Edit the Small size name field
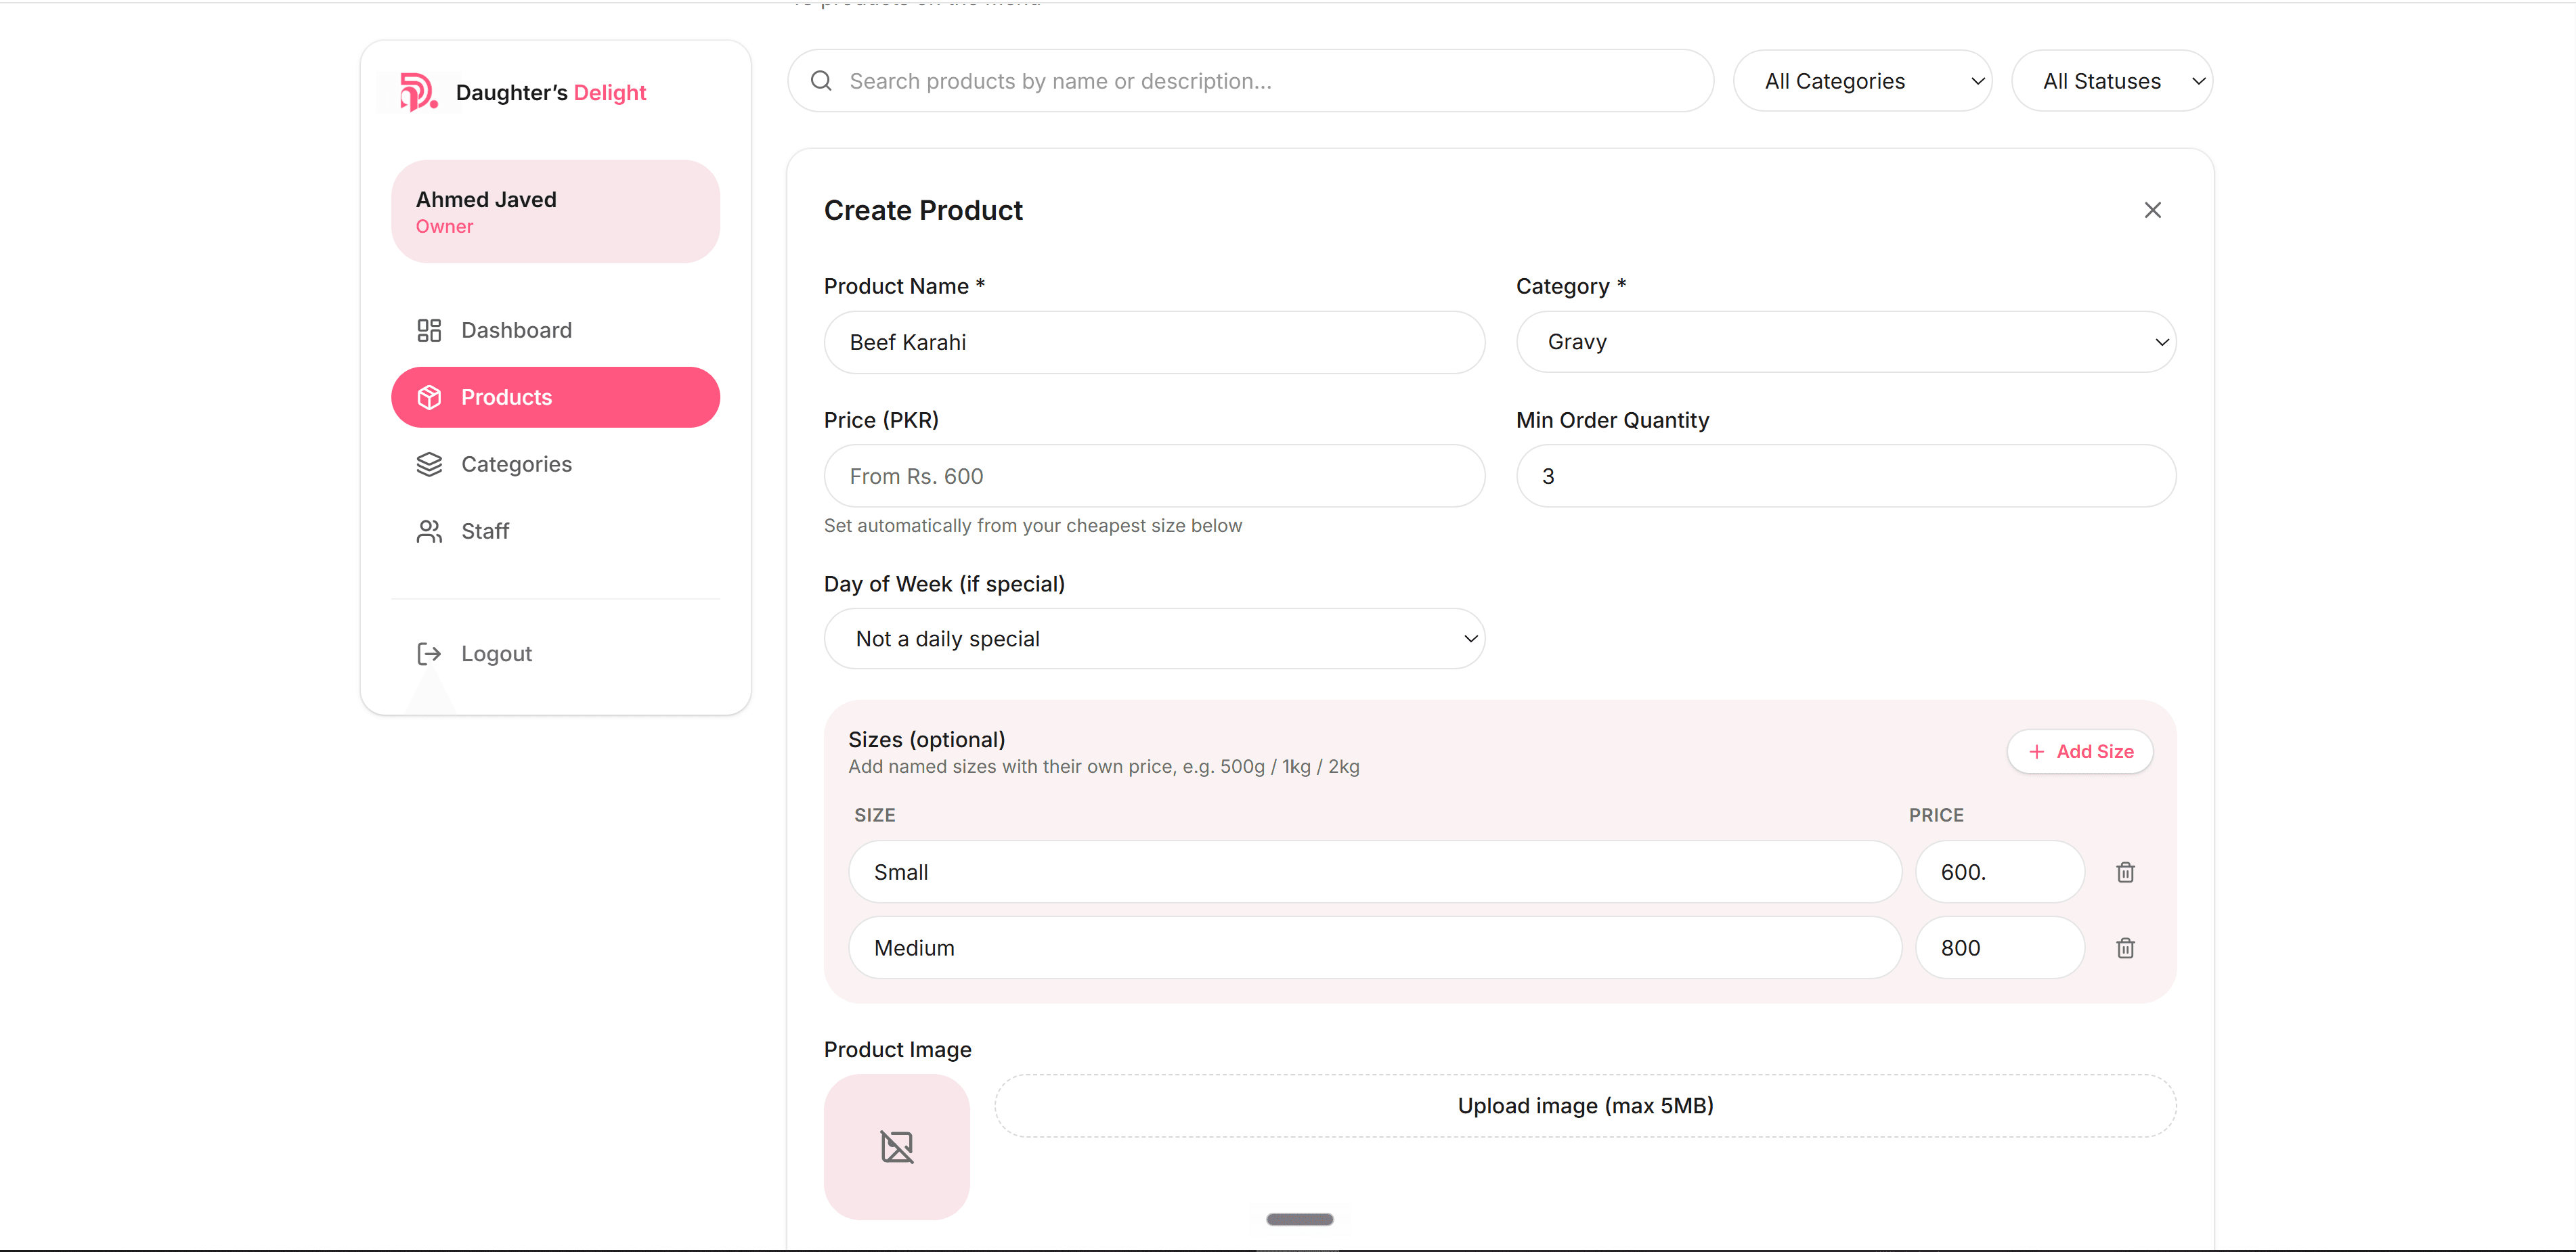 pyautogui.click(x=1375, y=872)
